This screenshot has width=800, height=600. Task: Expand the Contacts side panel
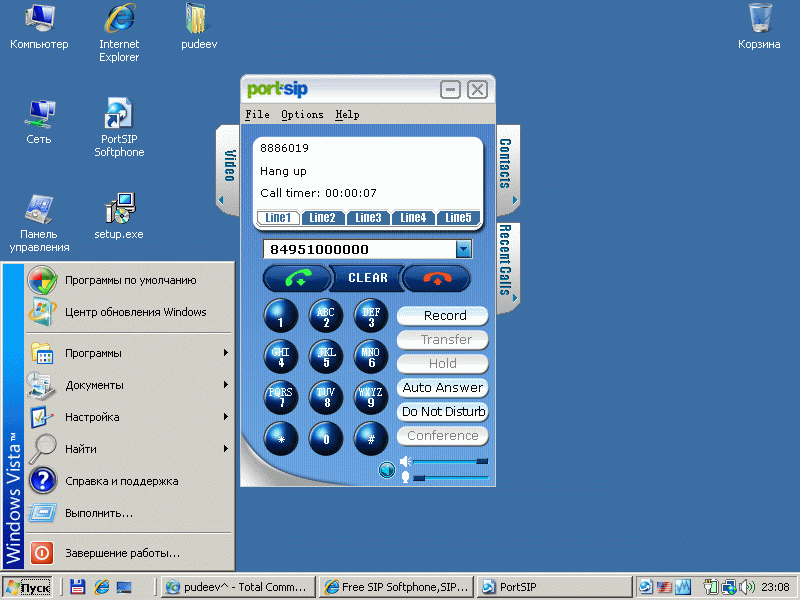(x=508, y=170)
